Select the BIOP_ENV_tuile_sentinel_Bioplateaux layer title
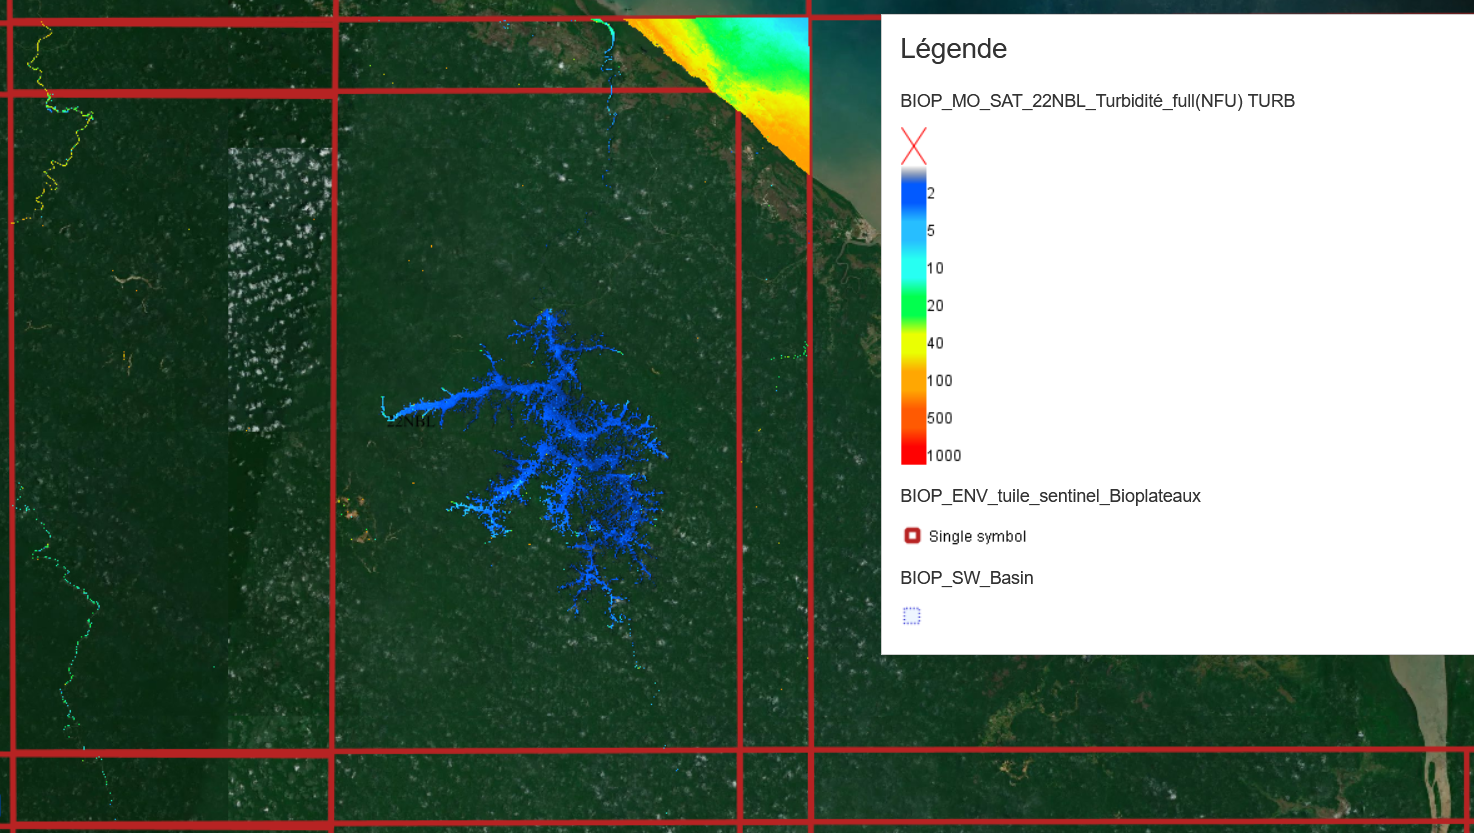This screenshot has height=833, width=1474. coord(1050,496)
